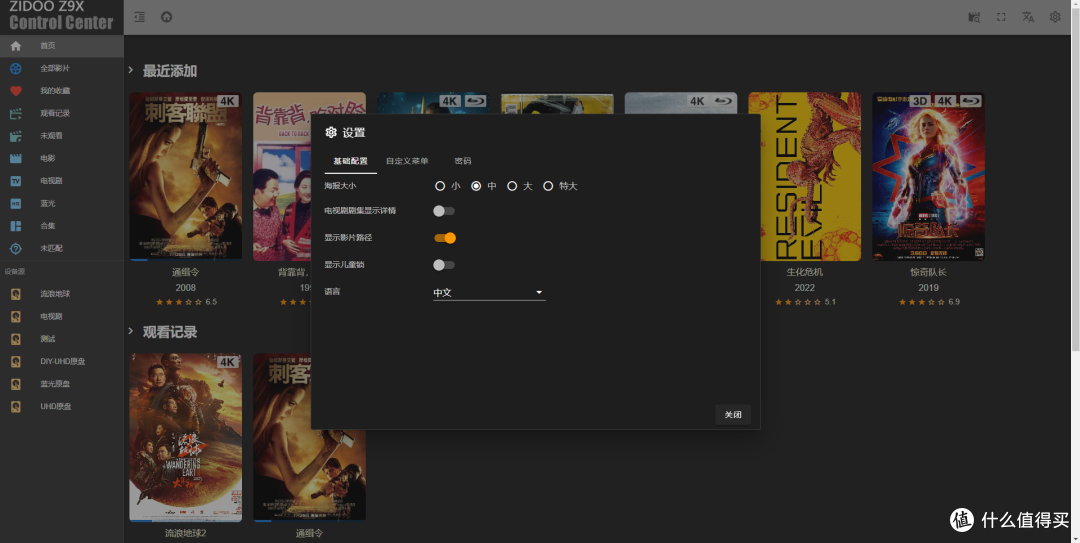This screenshot has width=1080, height=543.
Task: Collapse the sidebar with the menu-fold icon
Action: pos(139,17)
